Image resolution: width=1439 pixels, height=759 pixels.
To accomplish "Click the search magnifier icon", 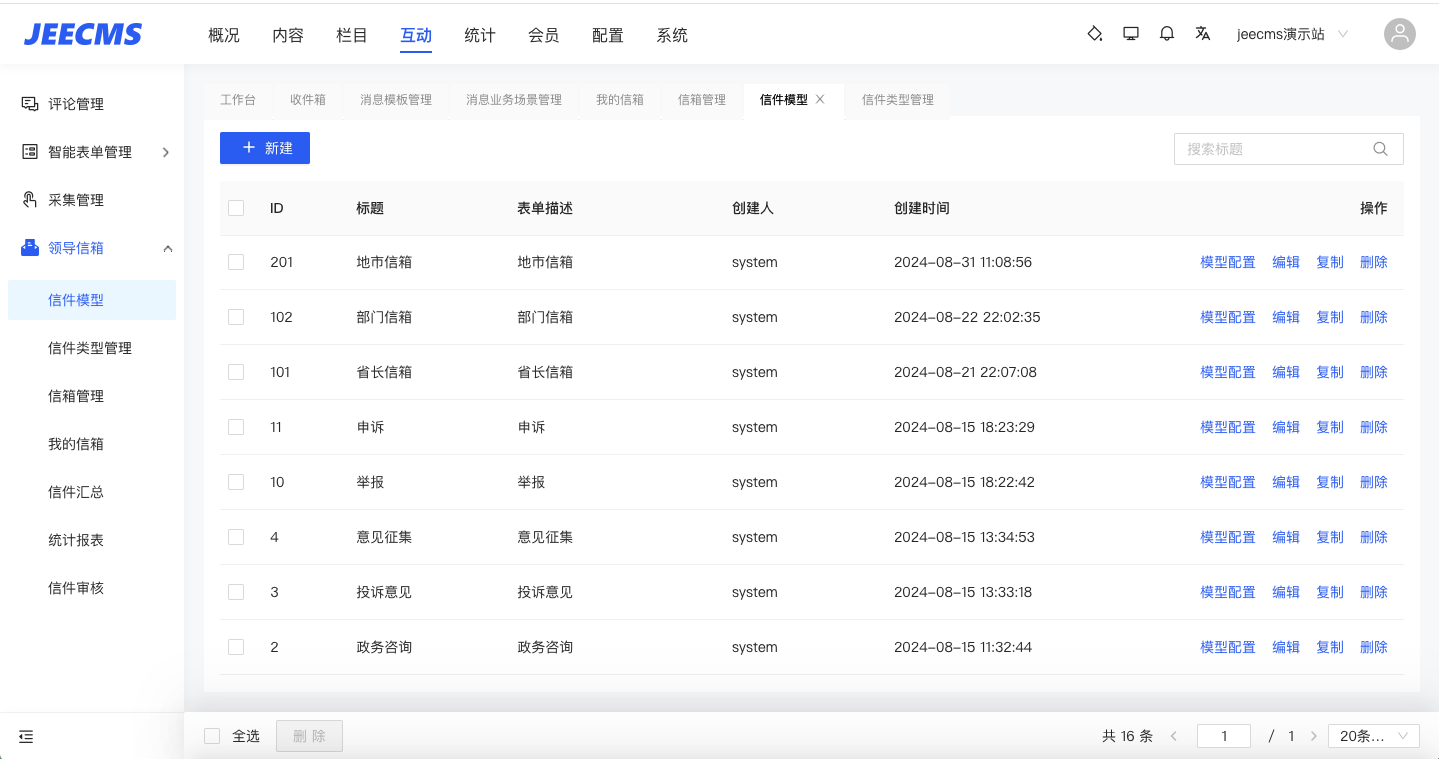I will coord(1381,149).
